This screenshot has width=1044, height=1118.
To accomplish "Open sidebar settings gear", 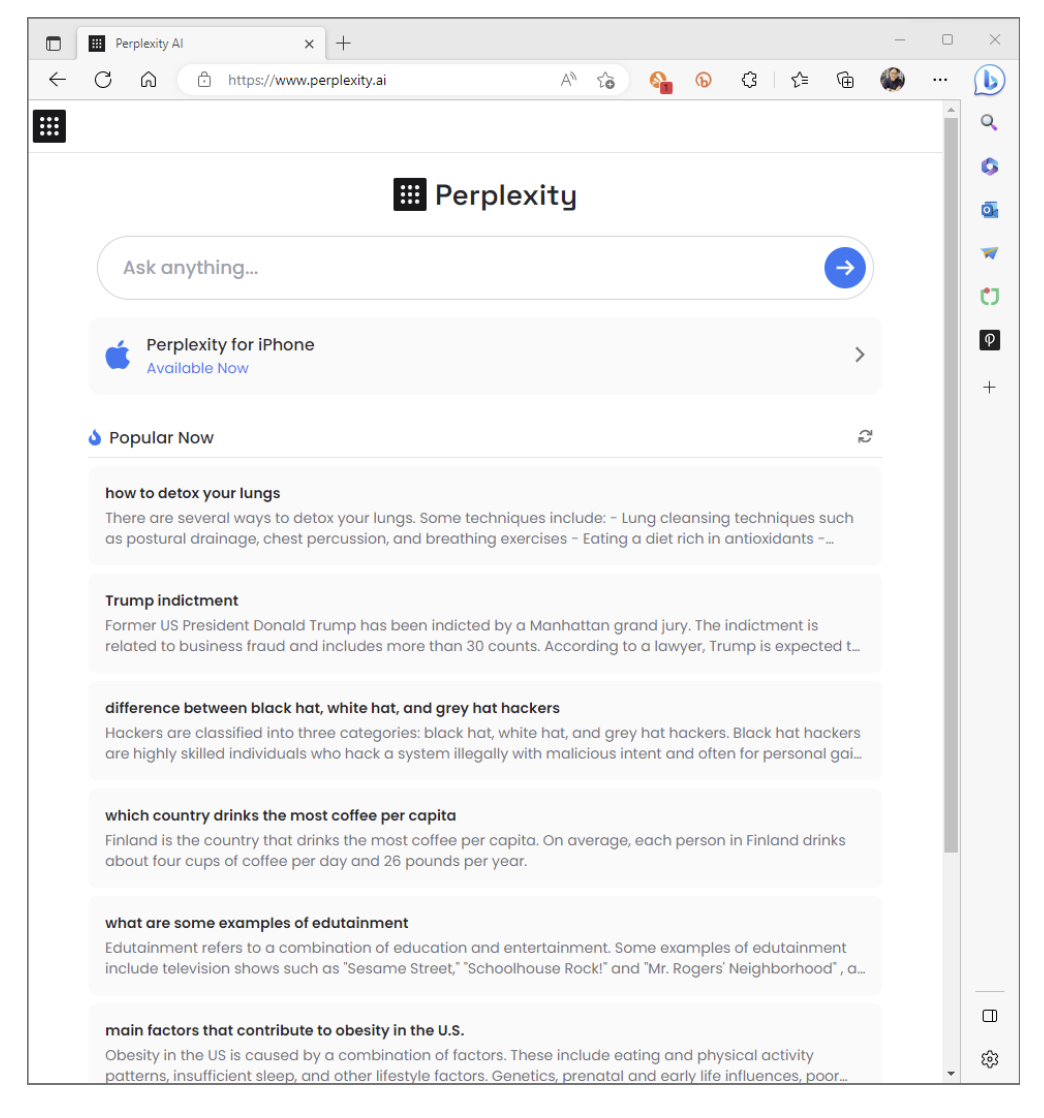I will 989,1060.
